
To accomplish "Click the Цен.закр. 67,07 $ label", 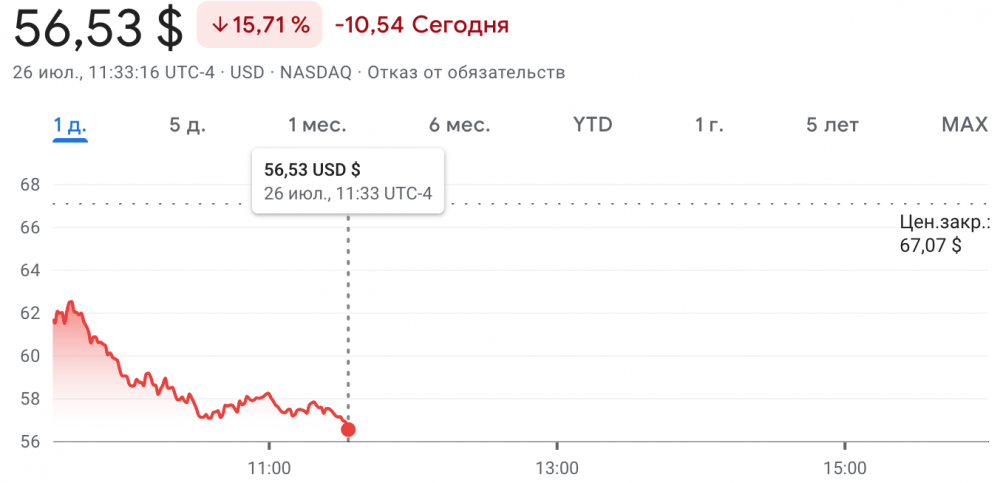I will pos(944,234).
